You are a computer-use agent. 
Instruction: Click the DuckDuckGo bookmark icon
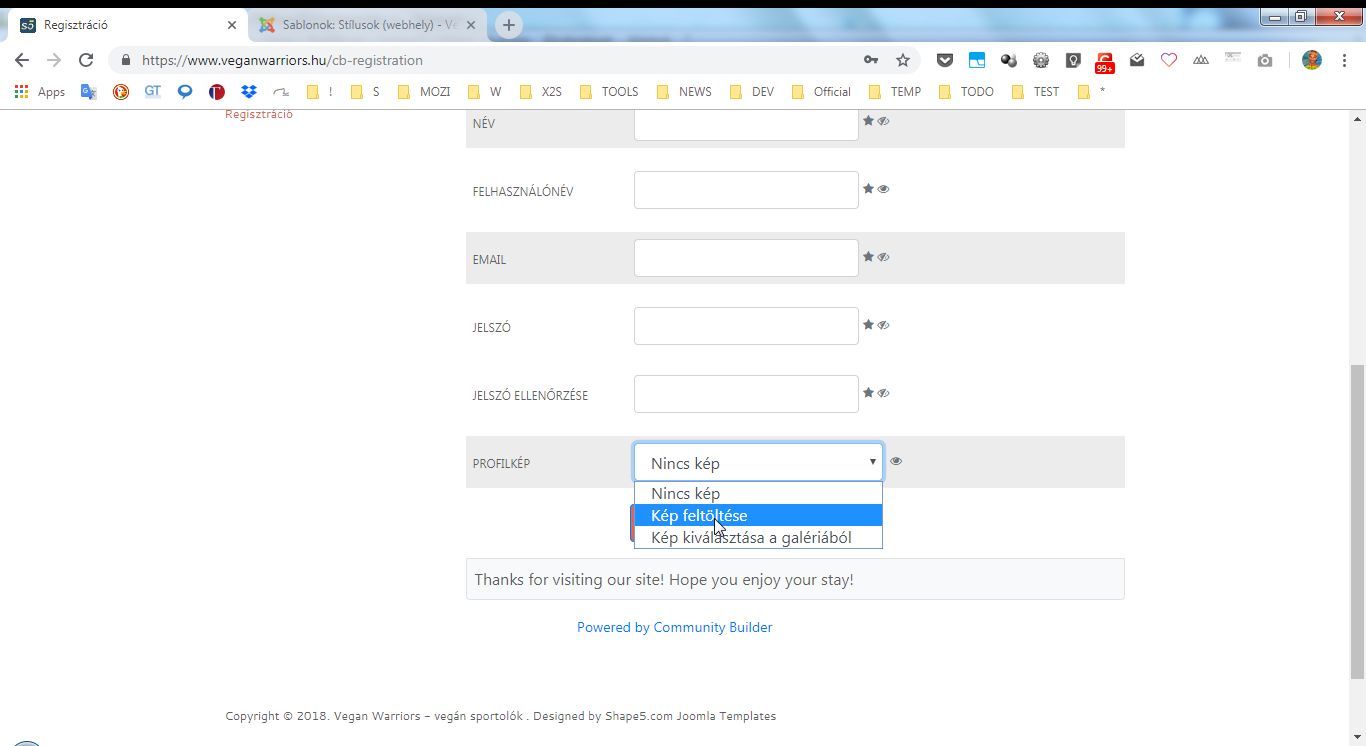(x=121, y=91)
